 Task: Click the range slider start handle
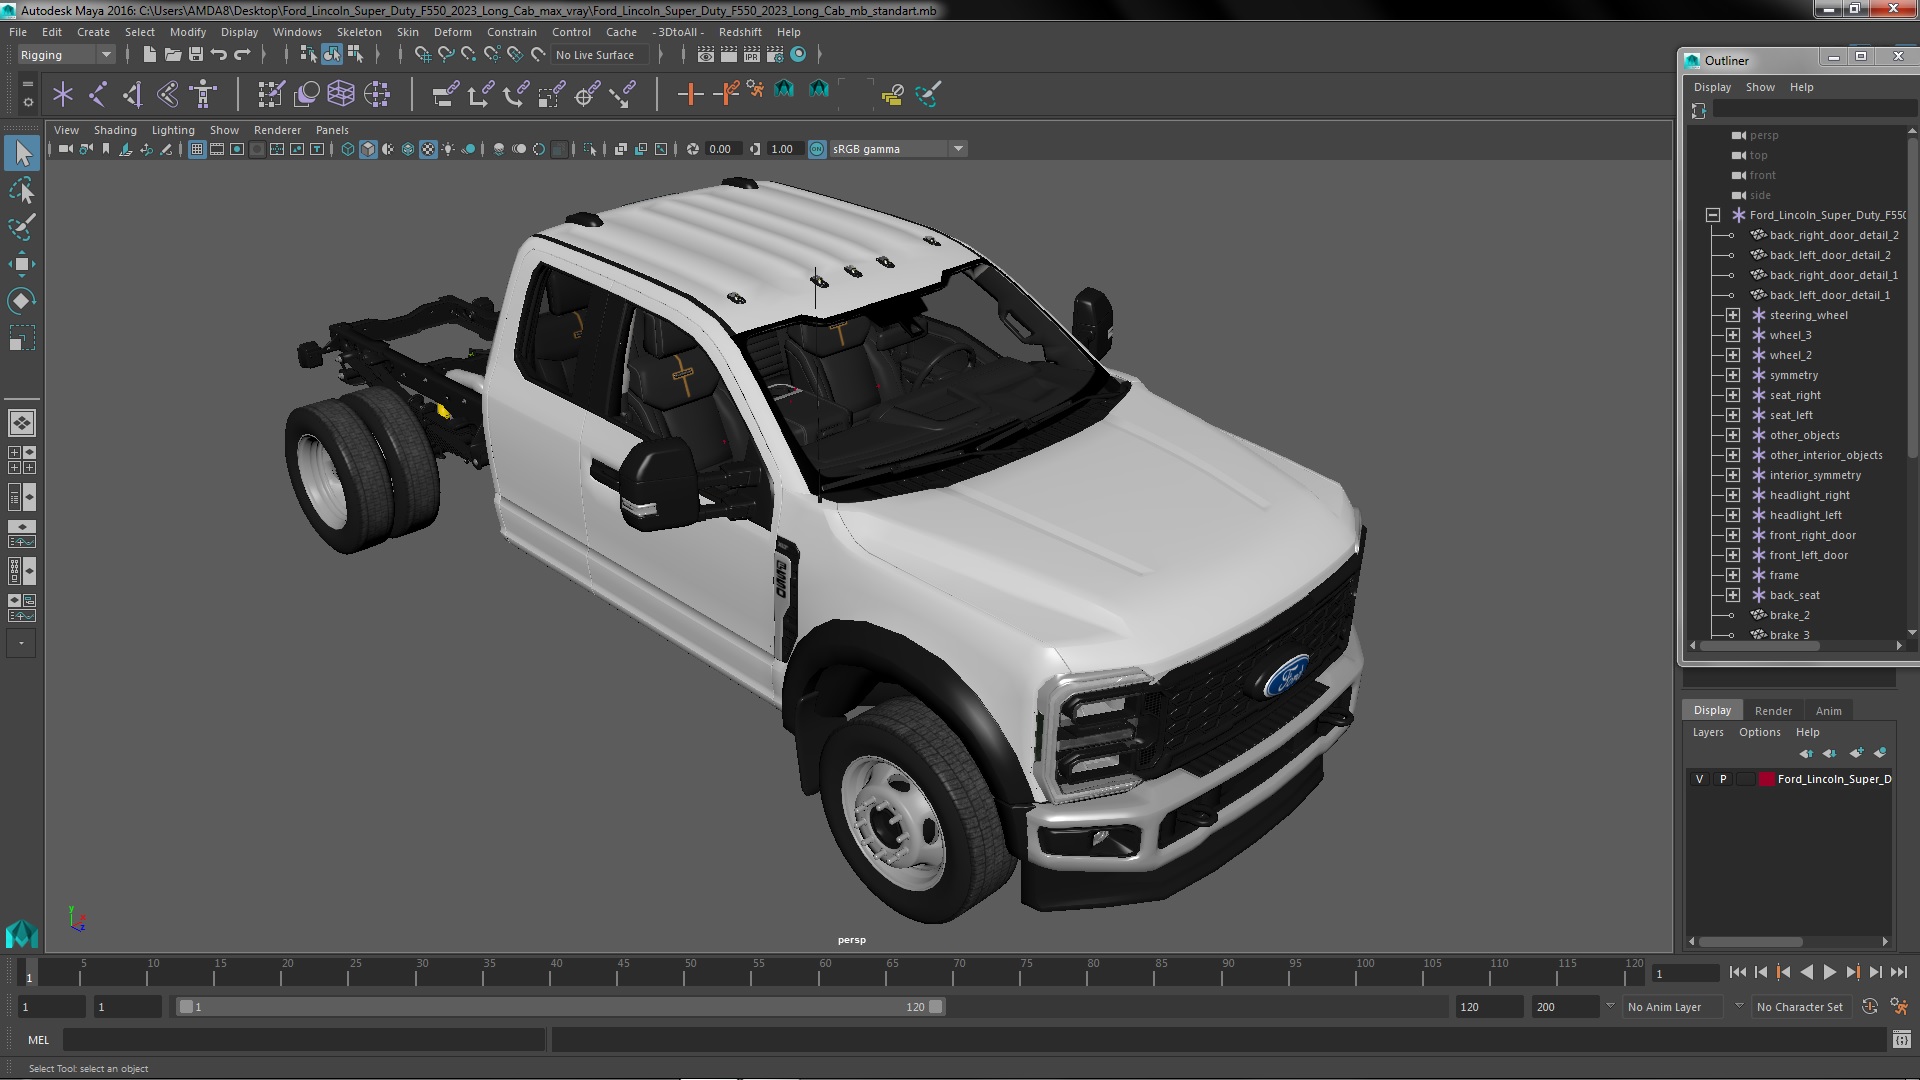186,1007
